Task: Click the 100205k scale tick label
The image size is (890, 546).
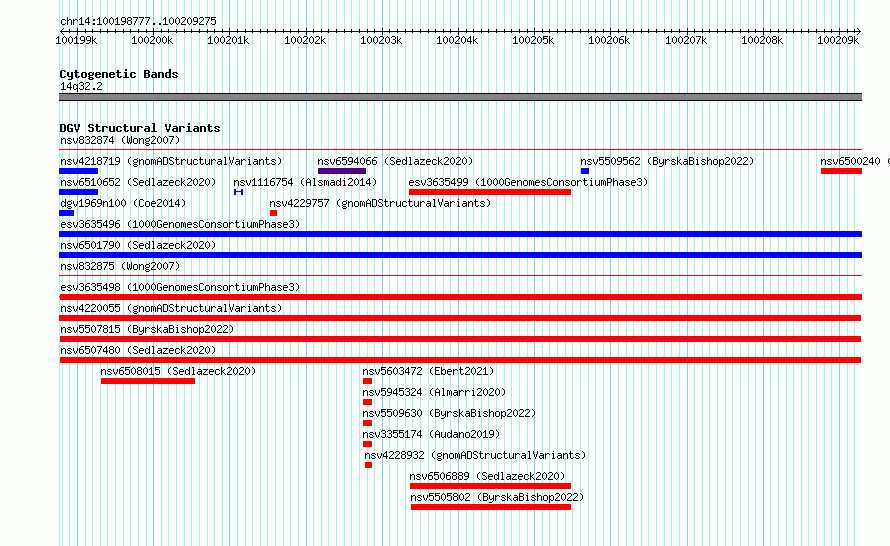Action: point(533,40)
